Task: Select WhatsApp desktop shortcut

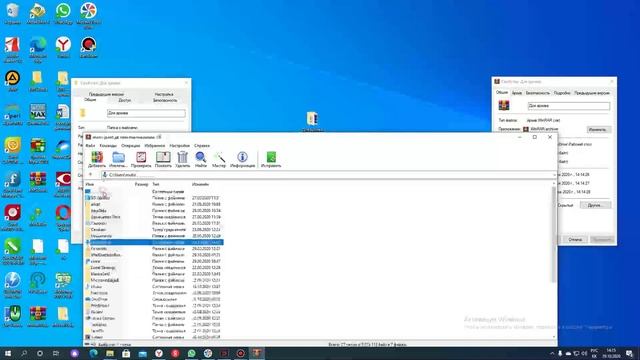Action: click(x=63, y=14)
